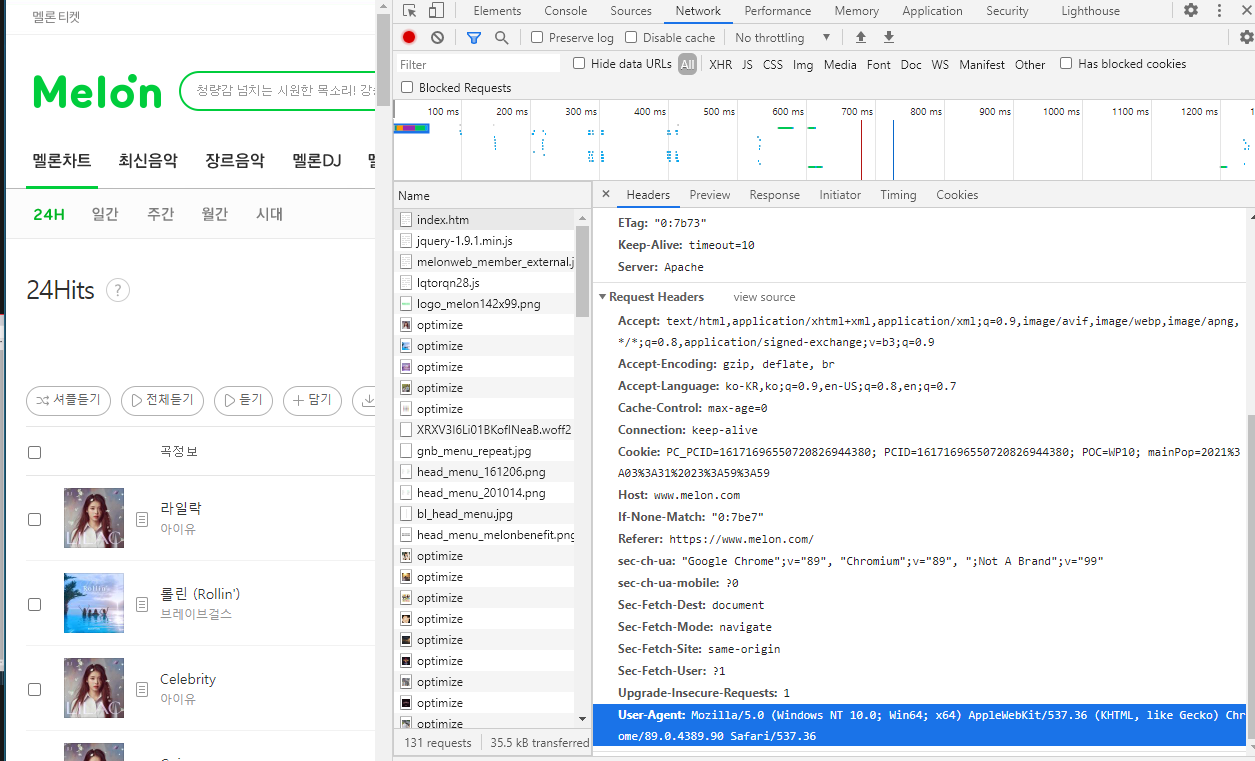Tick the checkbox for 라일락
Screen dimensions: 1255x761
[35, 519]
